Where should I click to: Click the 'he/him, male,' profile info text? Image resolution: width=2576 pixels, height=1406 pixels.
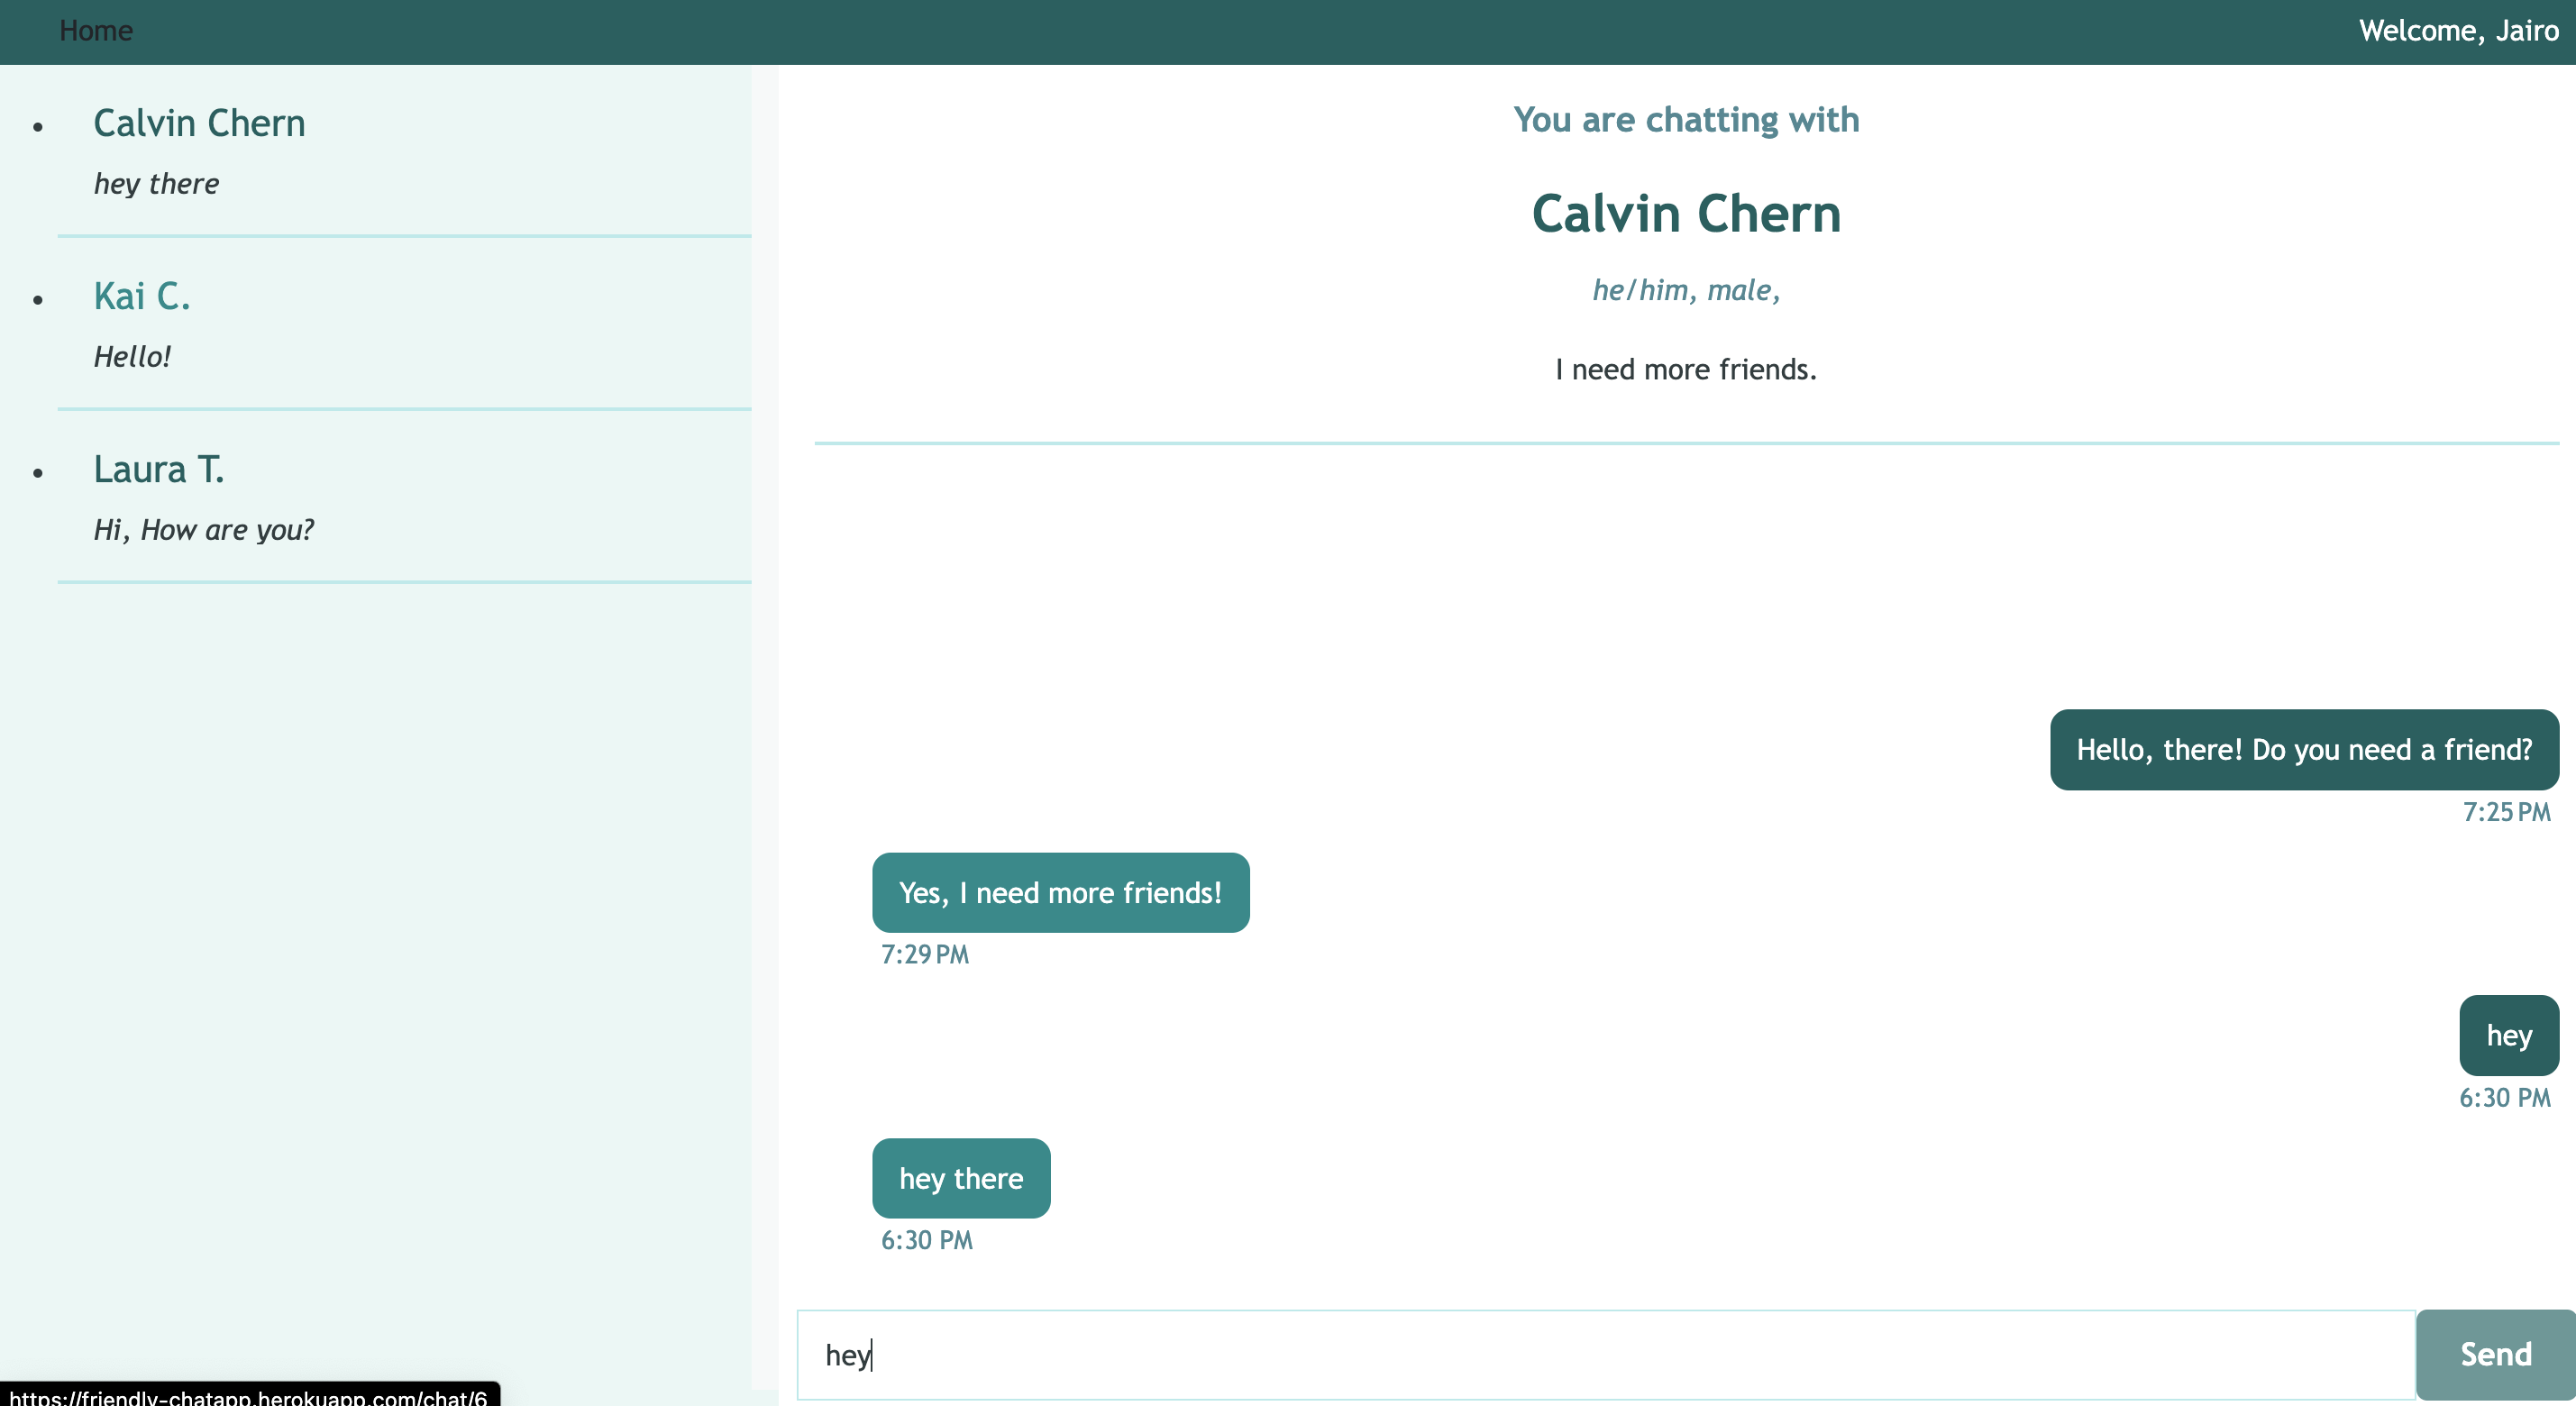tap(1686, 290)
